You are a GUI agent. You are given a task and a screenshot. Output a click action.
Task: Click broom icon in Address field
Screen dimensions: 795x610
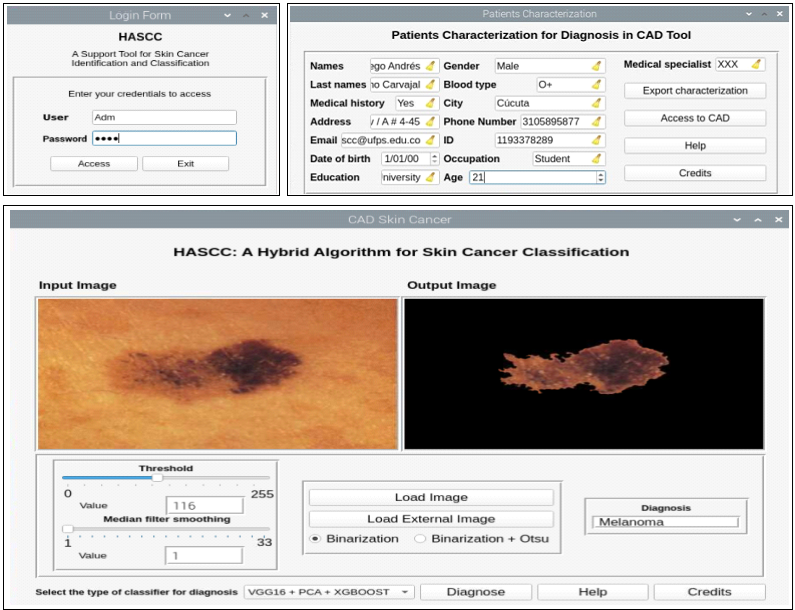430,122
